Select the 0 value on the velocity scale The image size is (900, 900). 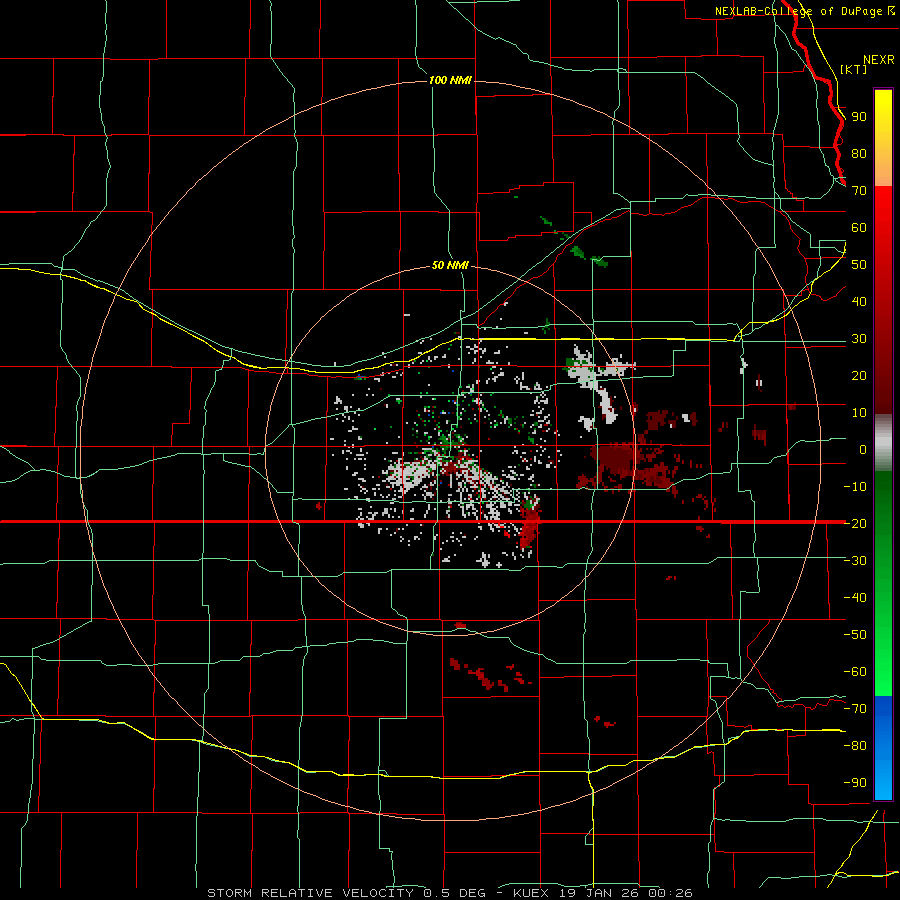click(x=863, y=449)
